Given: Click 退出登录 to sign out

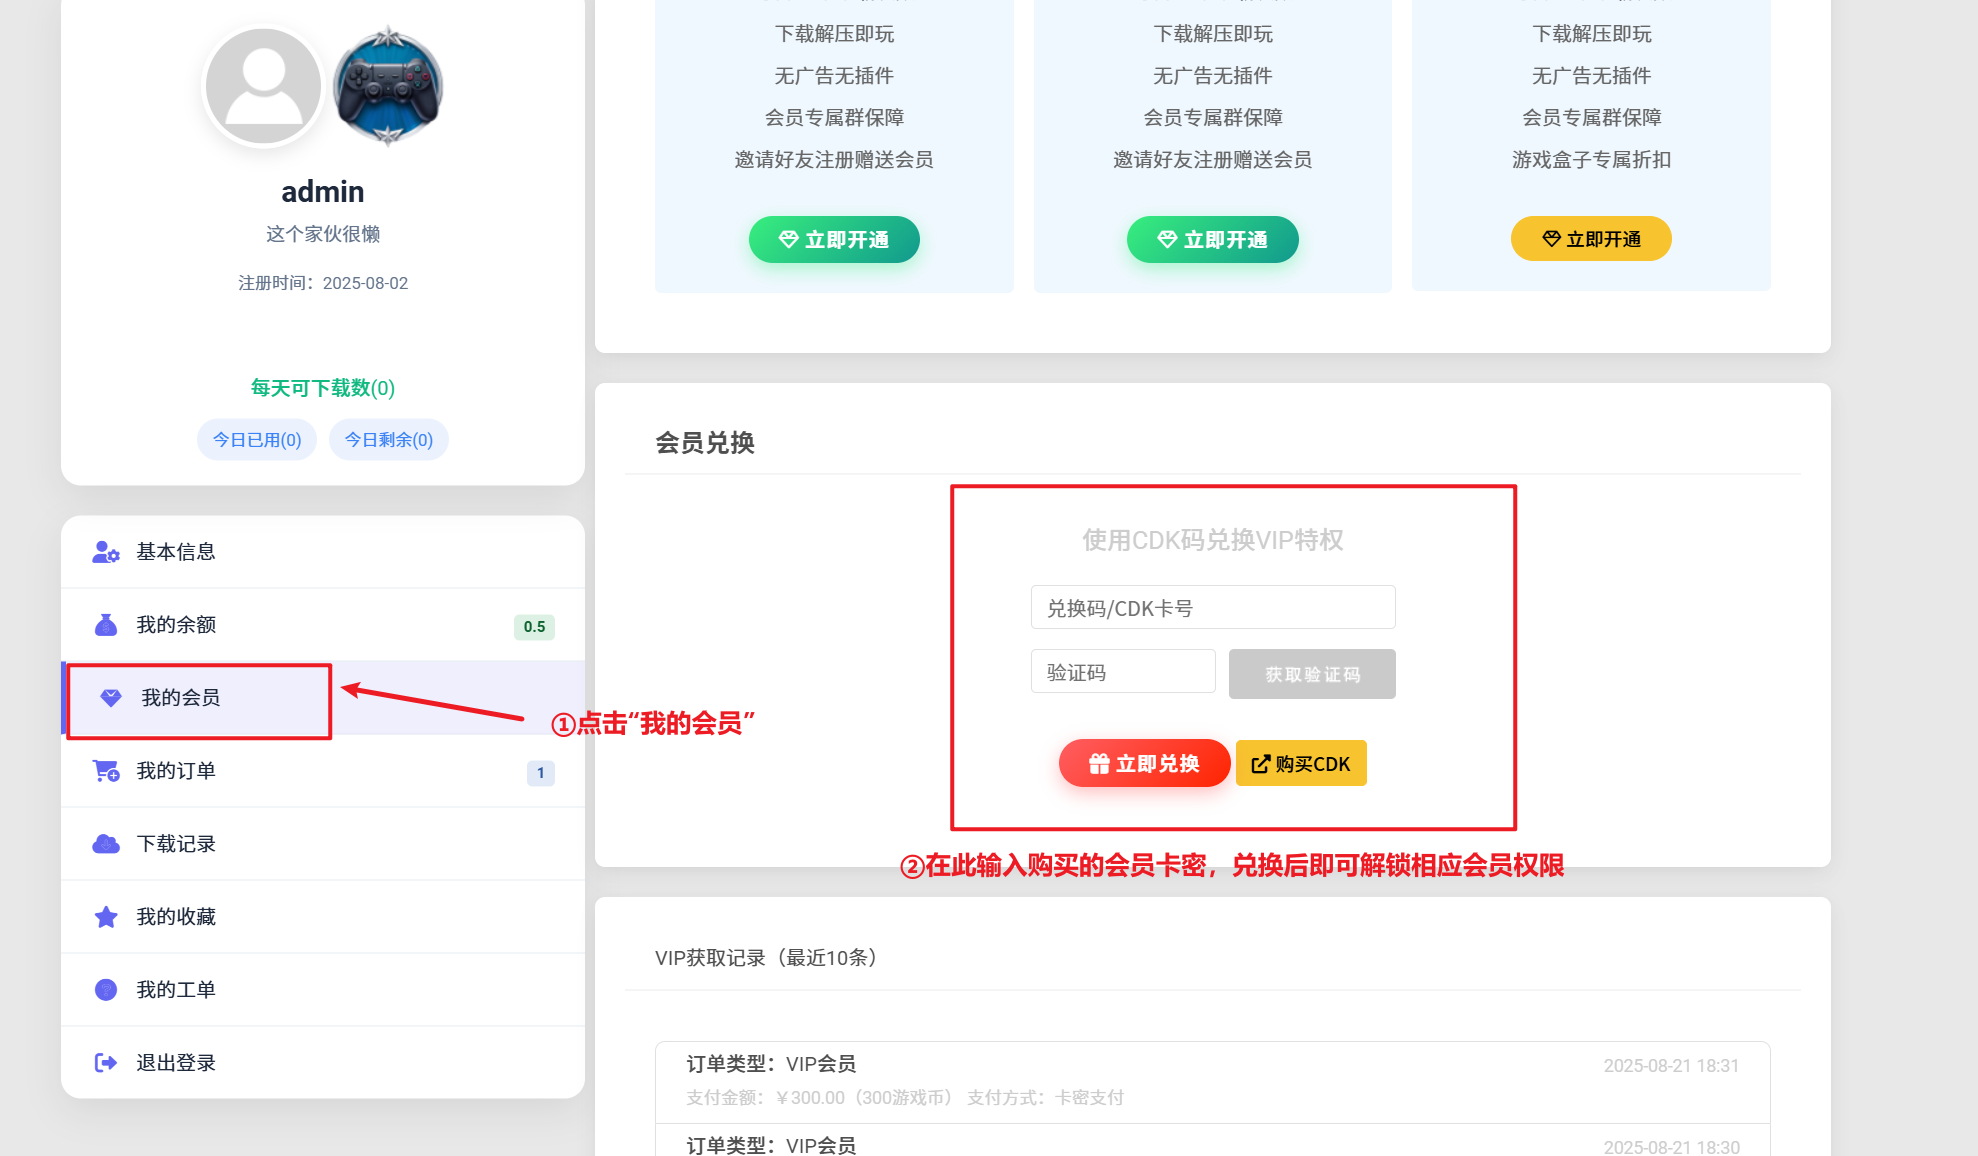Looking at the screenshot, I should (x=323, y=1063).
